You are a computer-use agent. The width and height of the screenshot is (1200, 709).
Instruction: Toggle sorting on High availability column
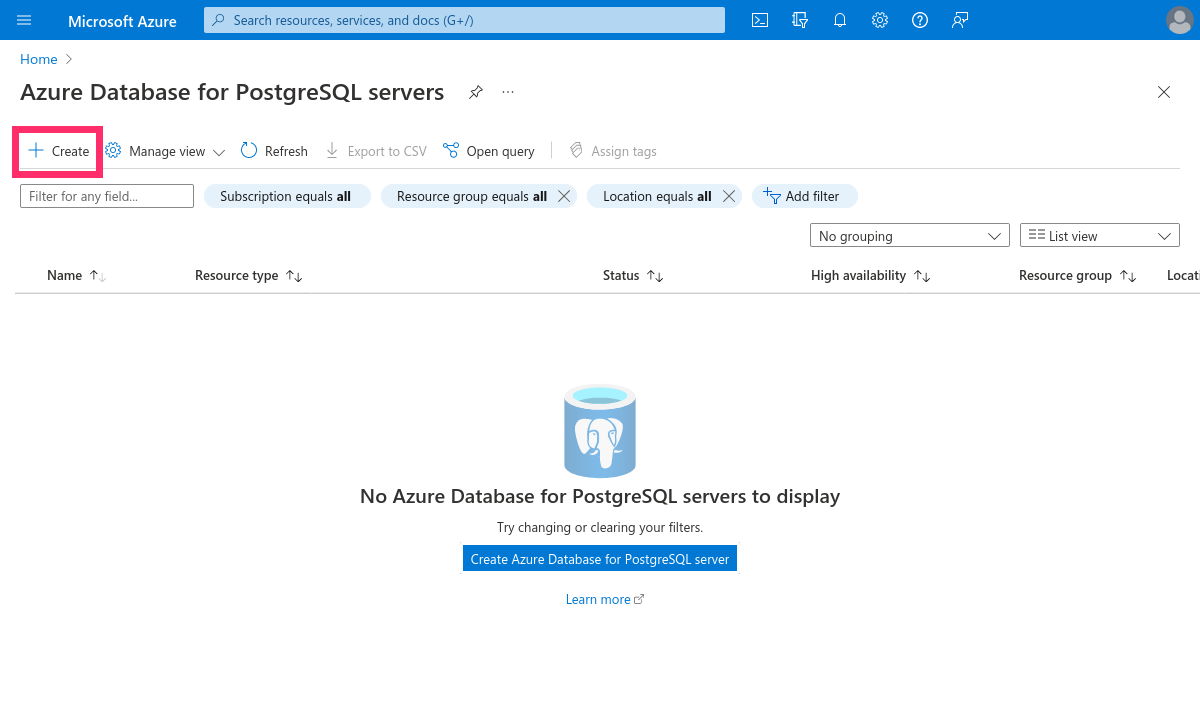coord(869,275)
